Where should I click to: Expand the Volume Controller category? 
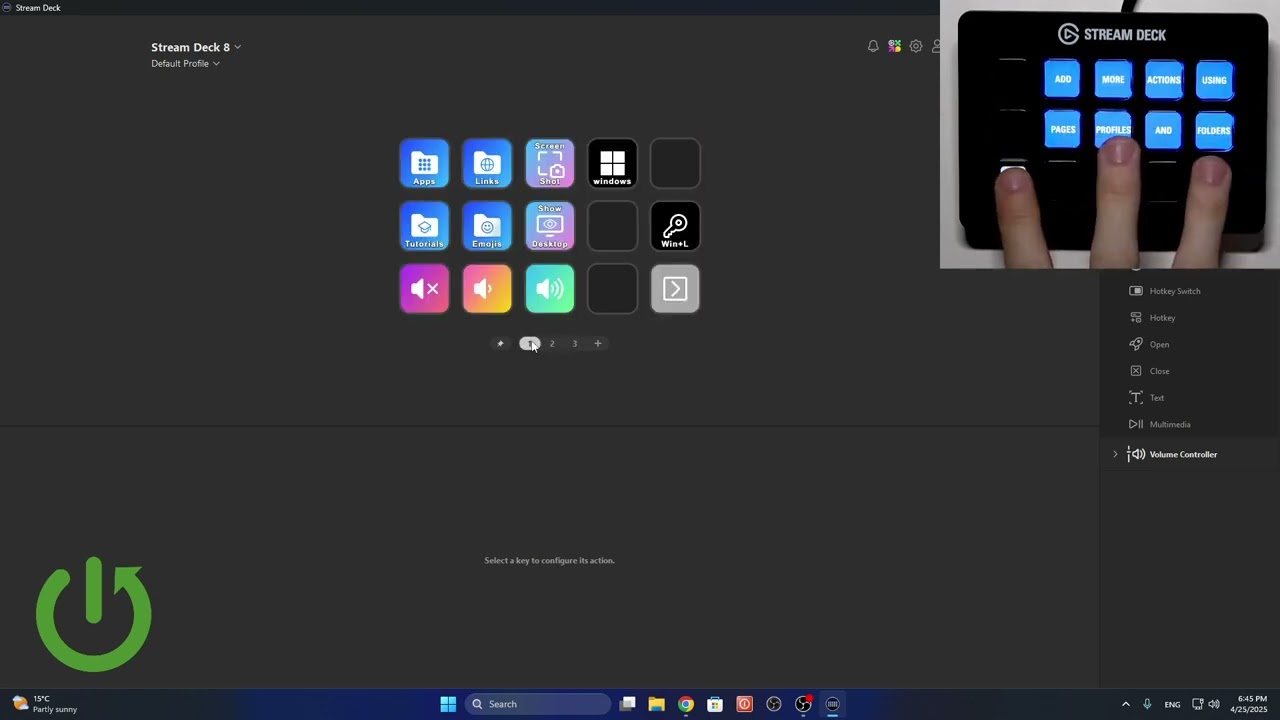click(x=1115, y=454)
